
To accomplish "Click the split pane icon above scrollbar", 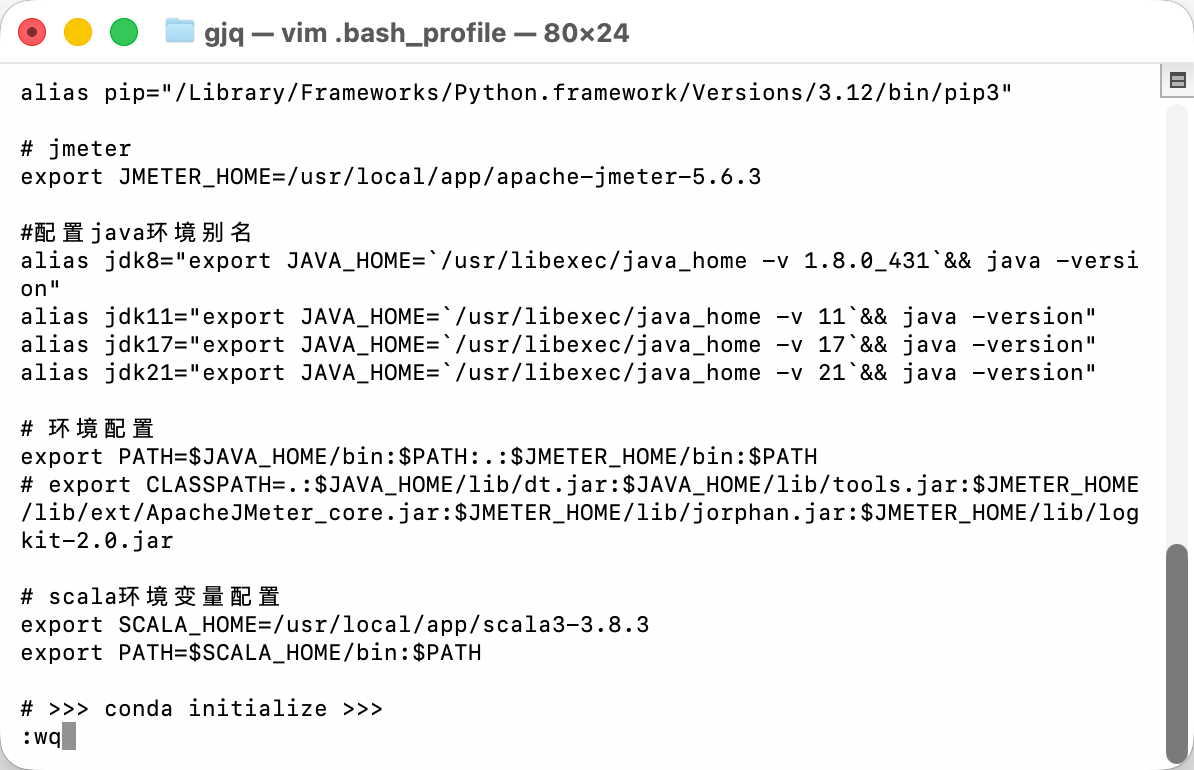I will (x=1177, y=80).
